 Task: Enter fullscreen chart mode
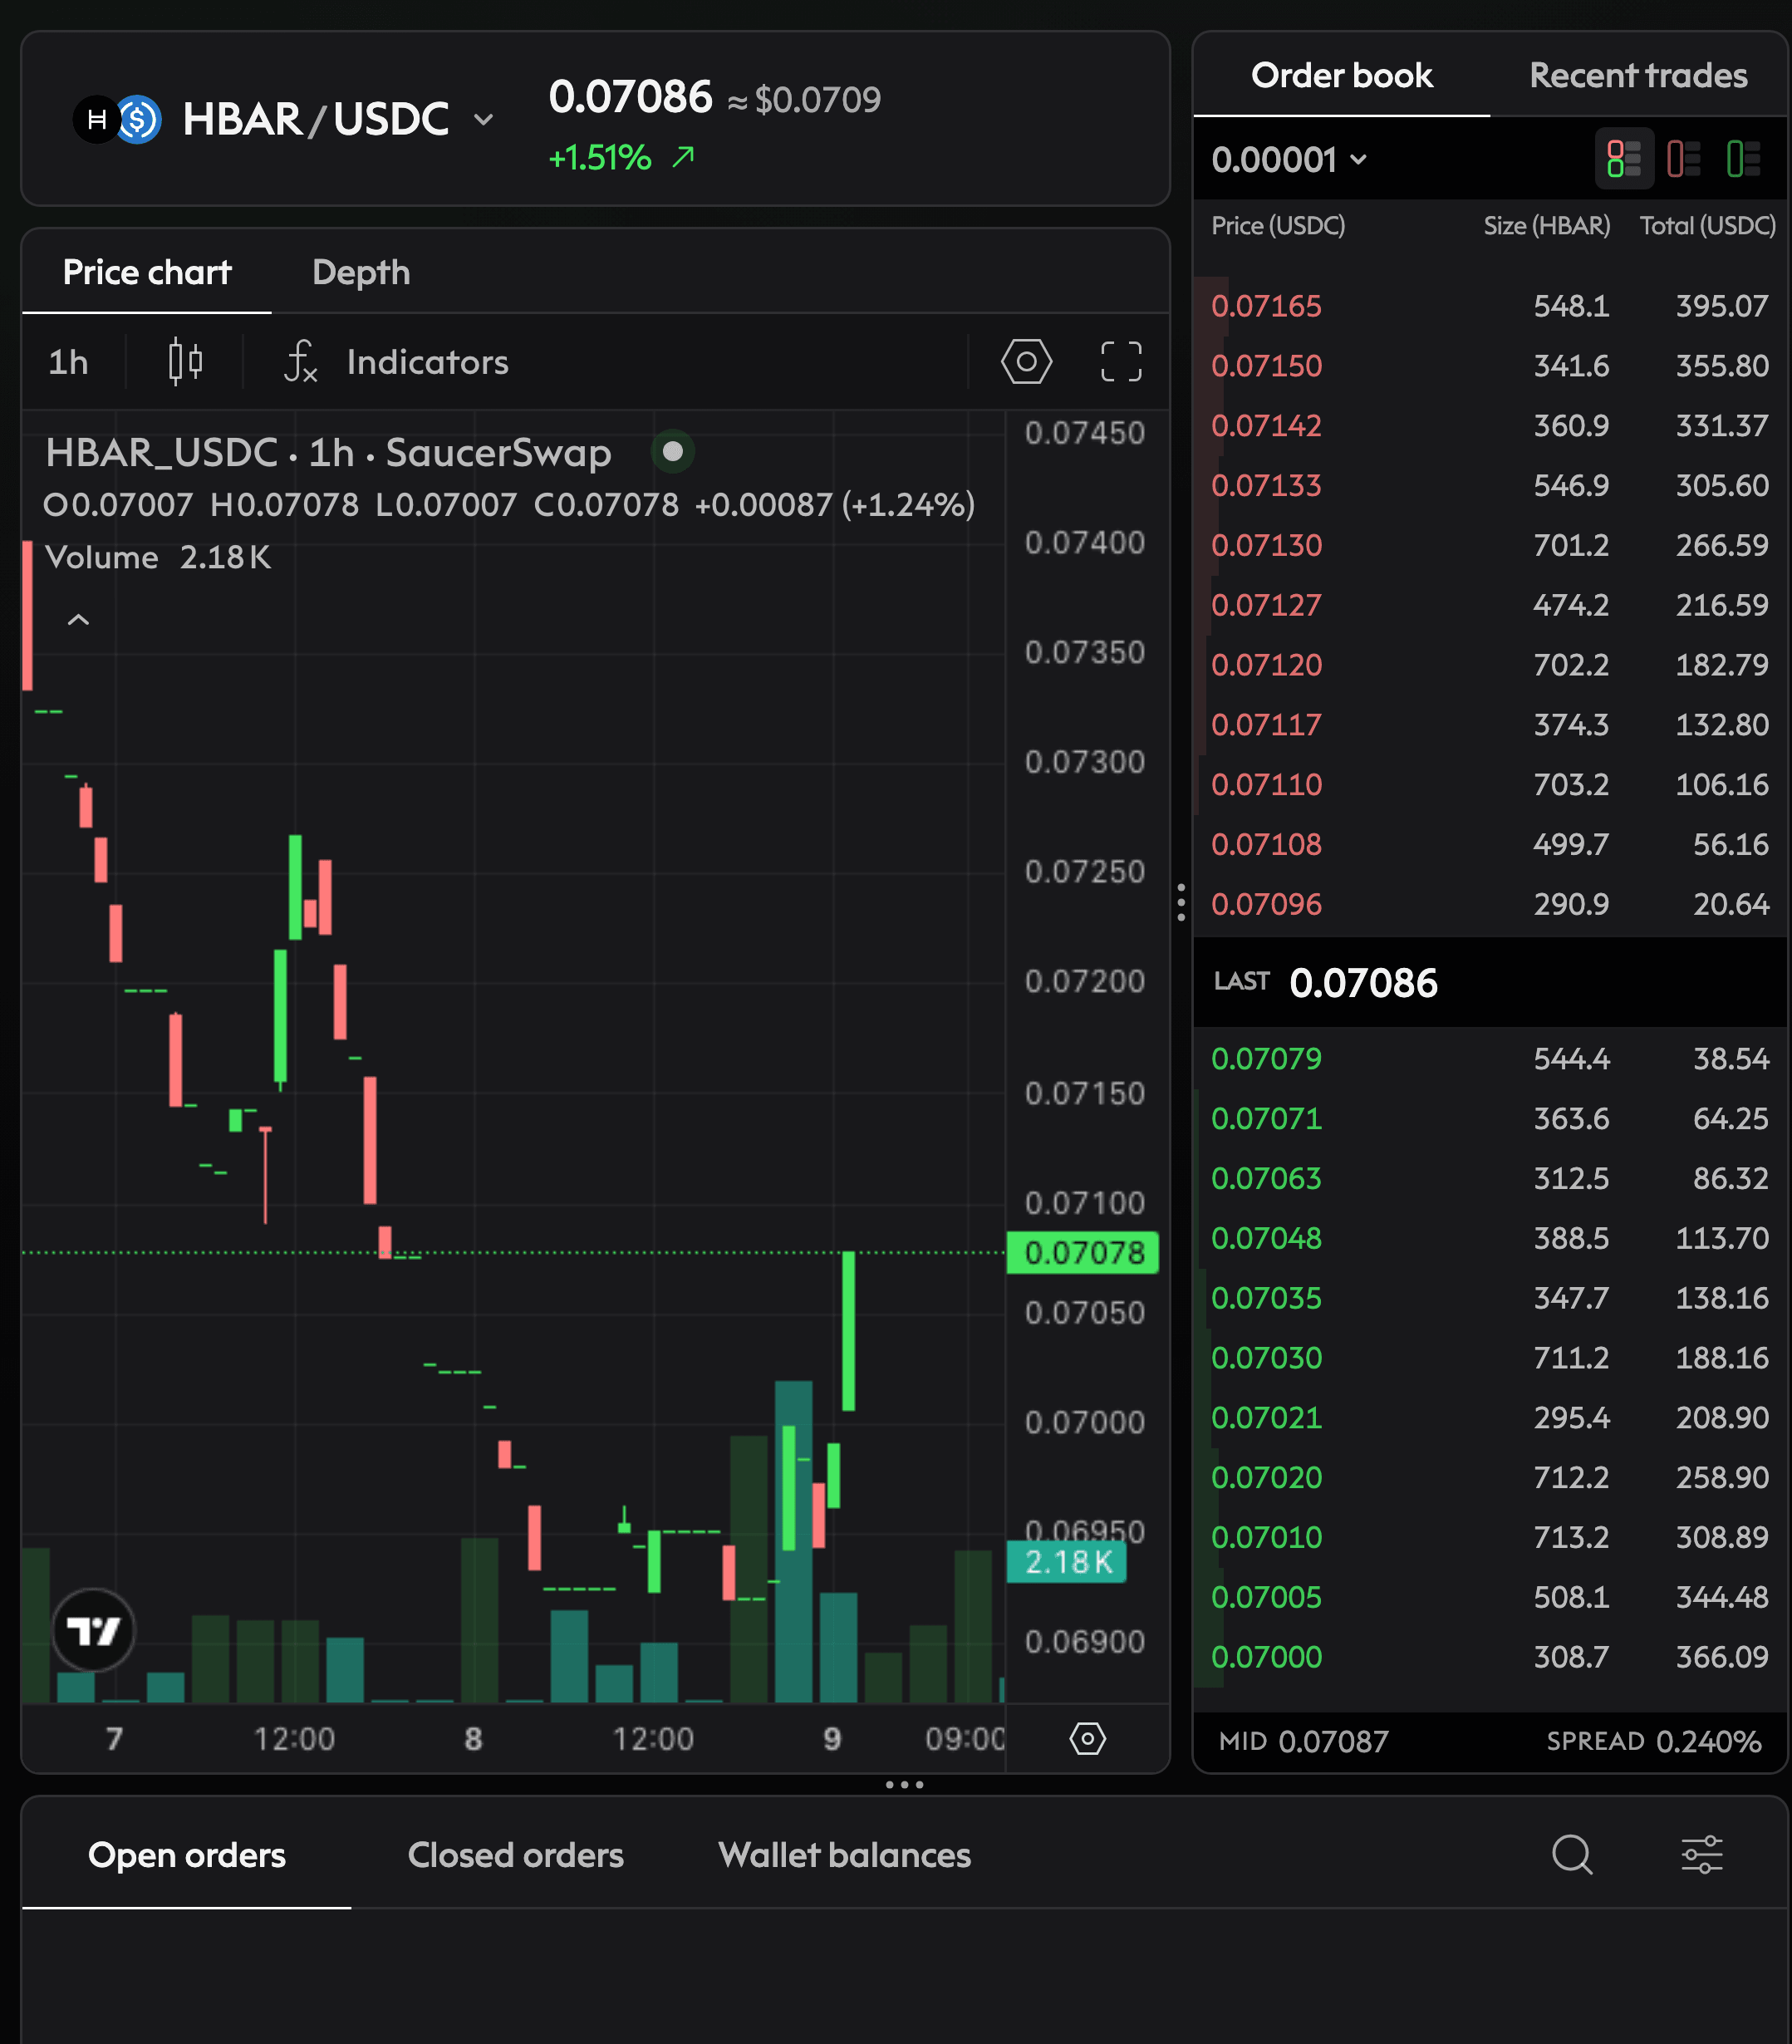click(1121, 361)
